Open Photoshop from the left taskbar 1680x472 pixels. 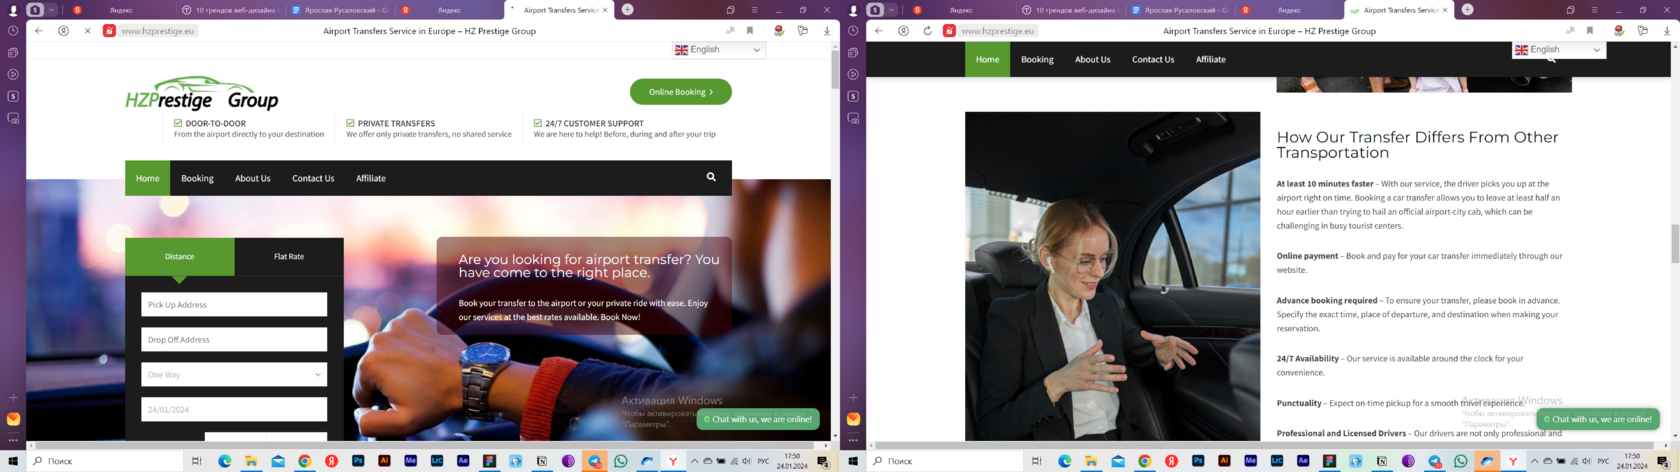click(x=358, y=461)
